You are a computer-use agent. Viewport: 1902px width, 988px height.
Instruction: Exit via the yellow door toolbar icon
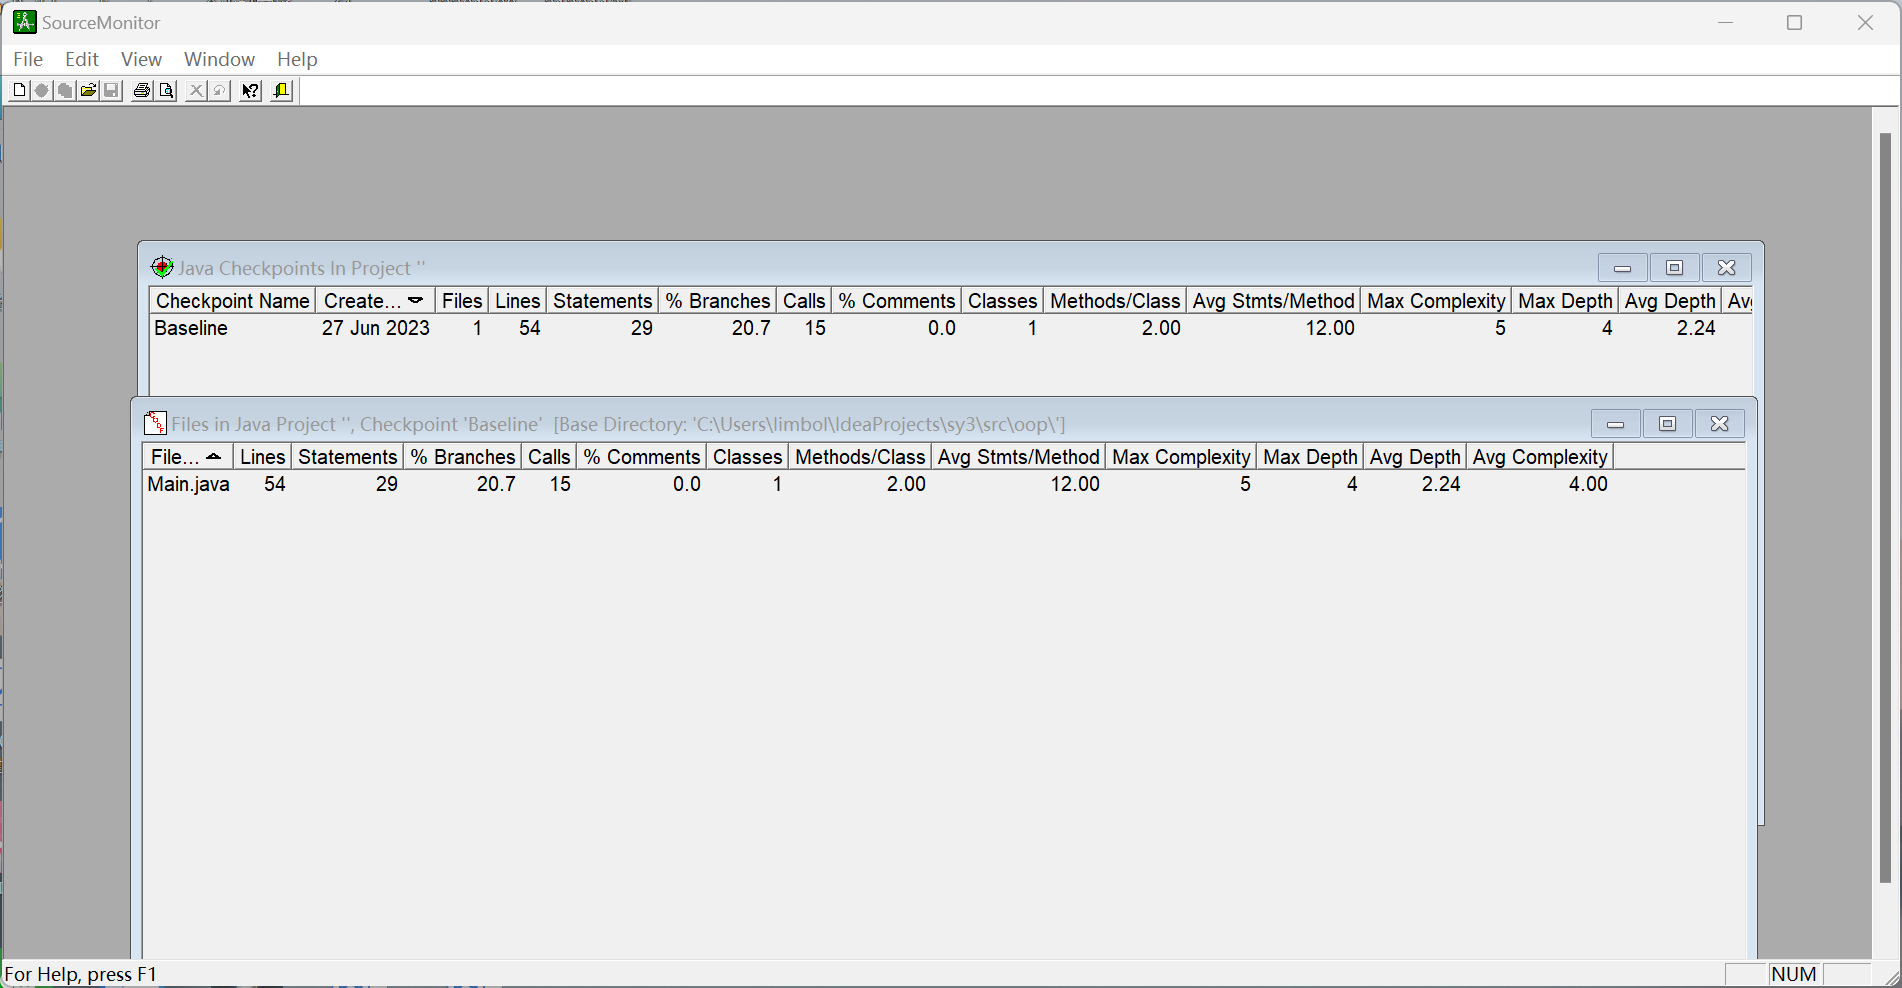coord(281,91)
